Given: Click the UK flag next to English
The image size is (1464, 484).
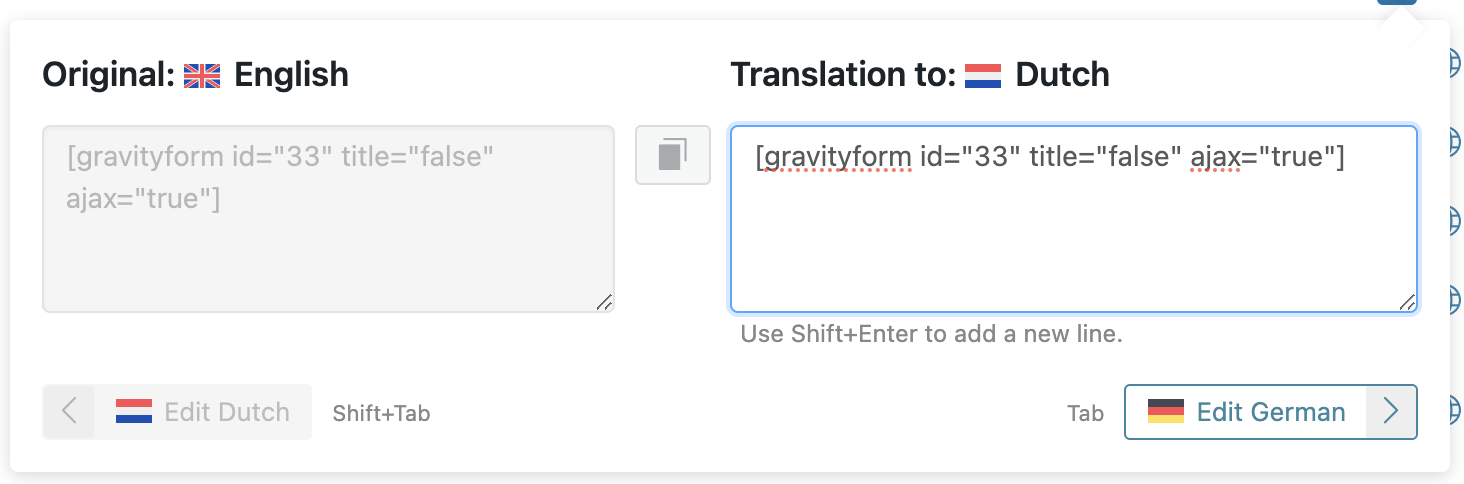Looking at the screenshot, I should pyautogui.click(x=202, y=76).
